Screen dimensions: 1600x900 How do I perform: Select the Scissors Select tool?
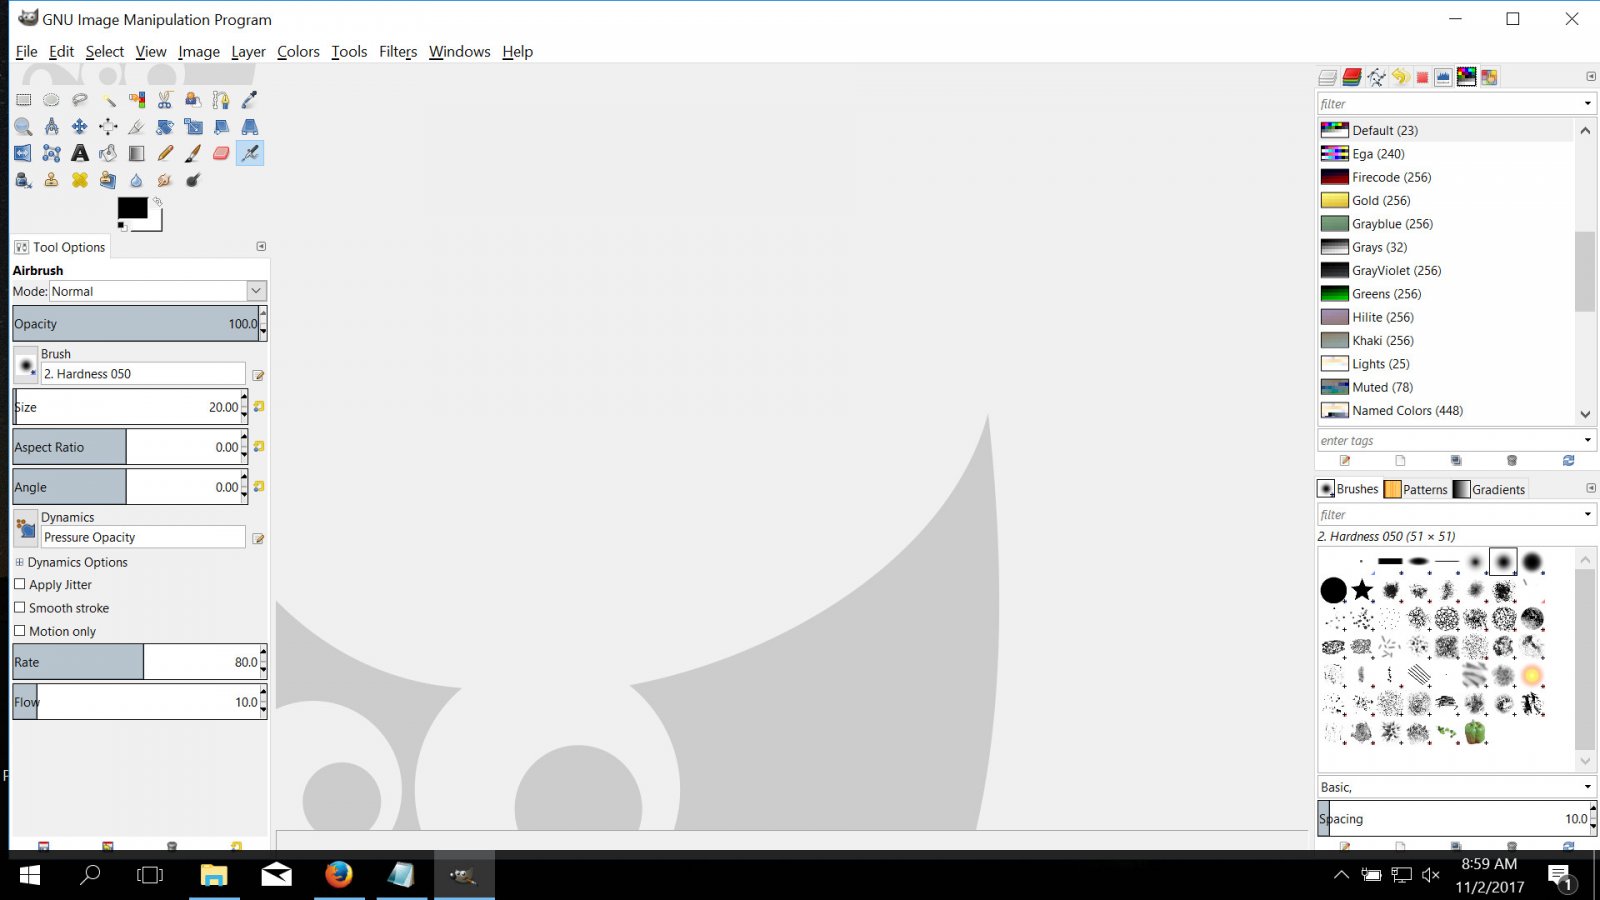165,100
